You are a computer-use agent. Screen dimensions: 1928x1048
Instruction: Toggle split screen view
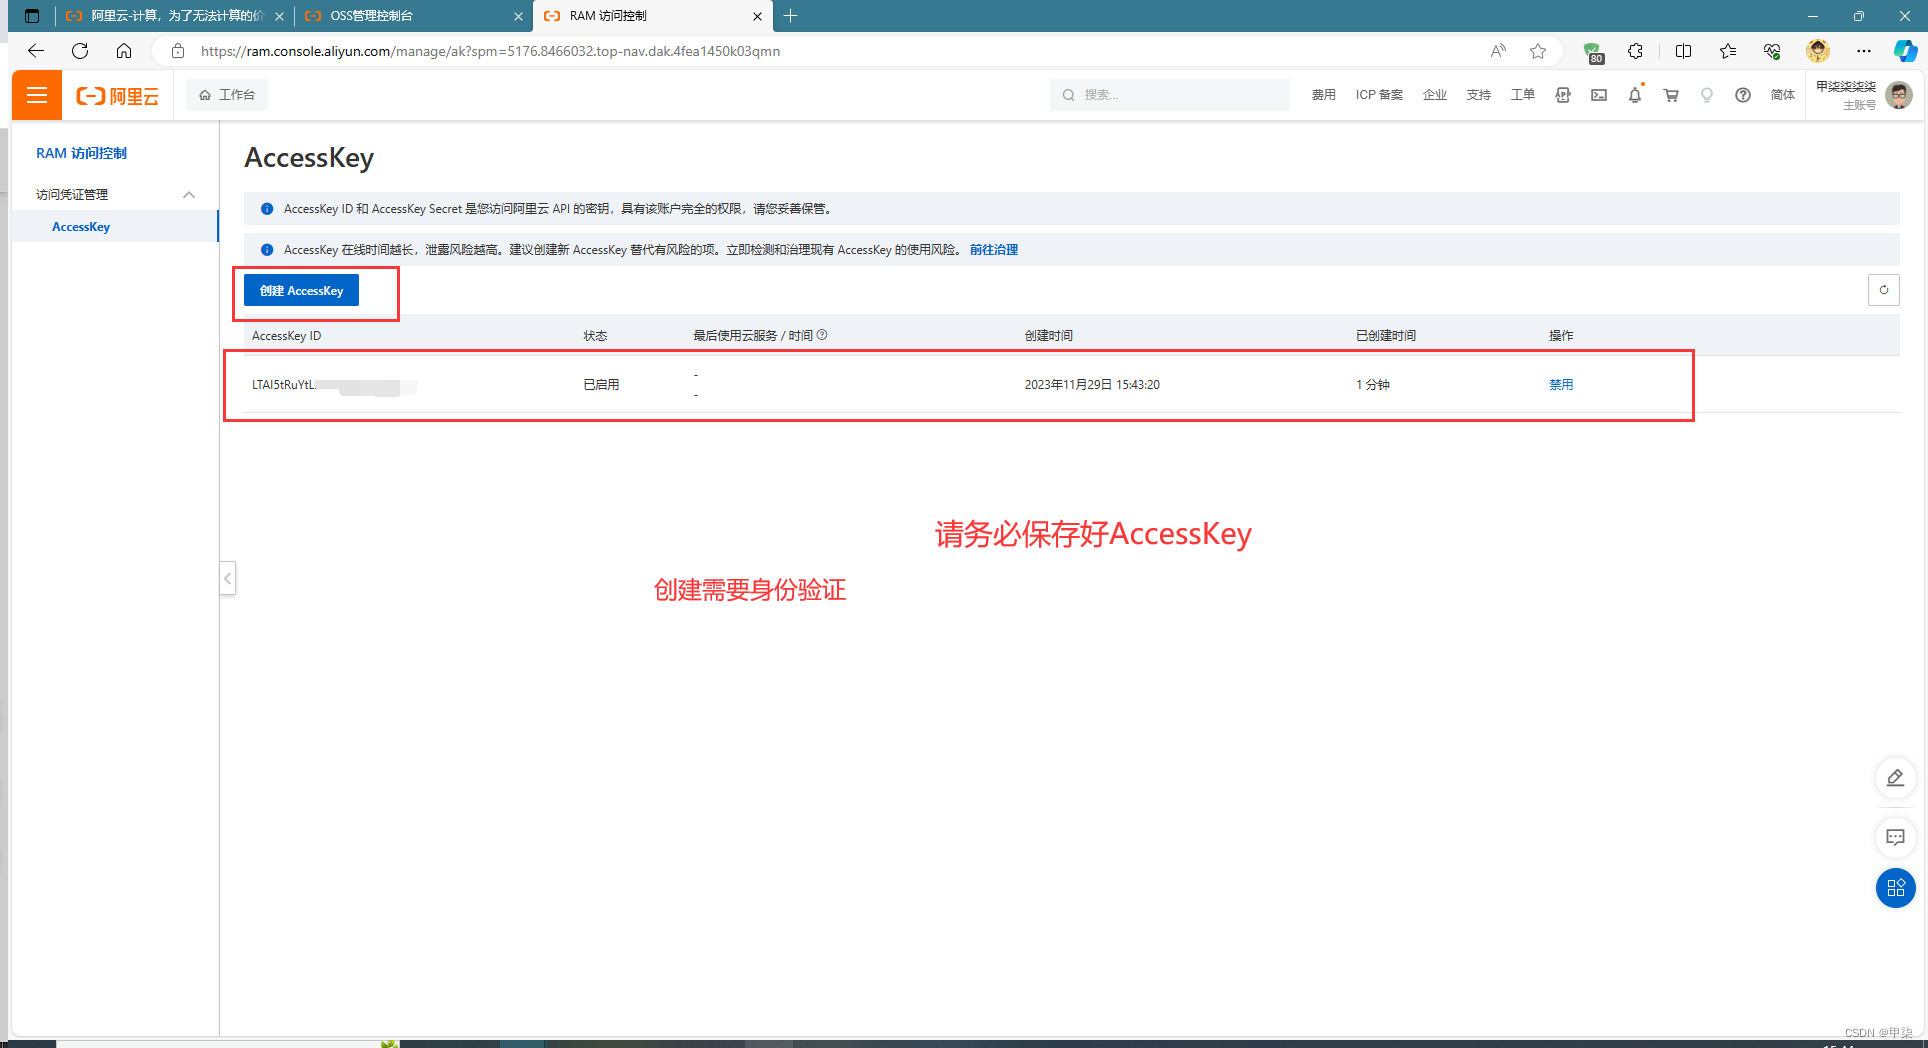tap(1684, 51)
